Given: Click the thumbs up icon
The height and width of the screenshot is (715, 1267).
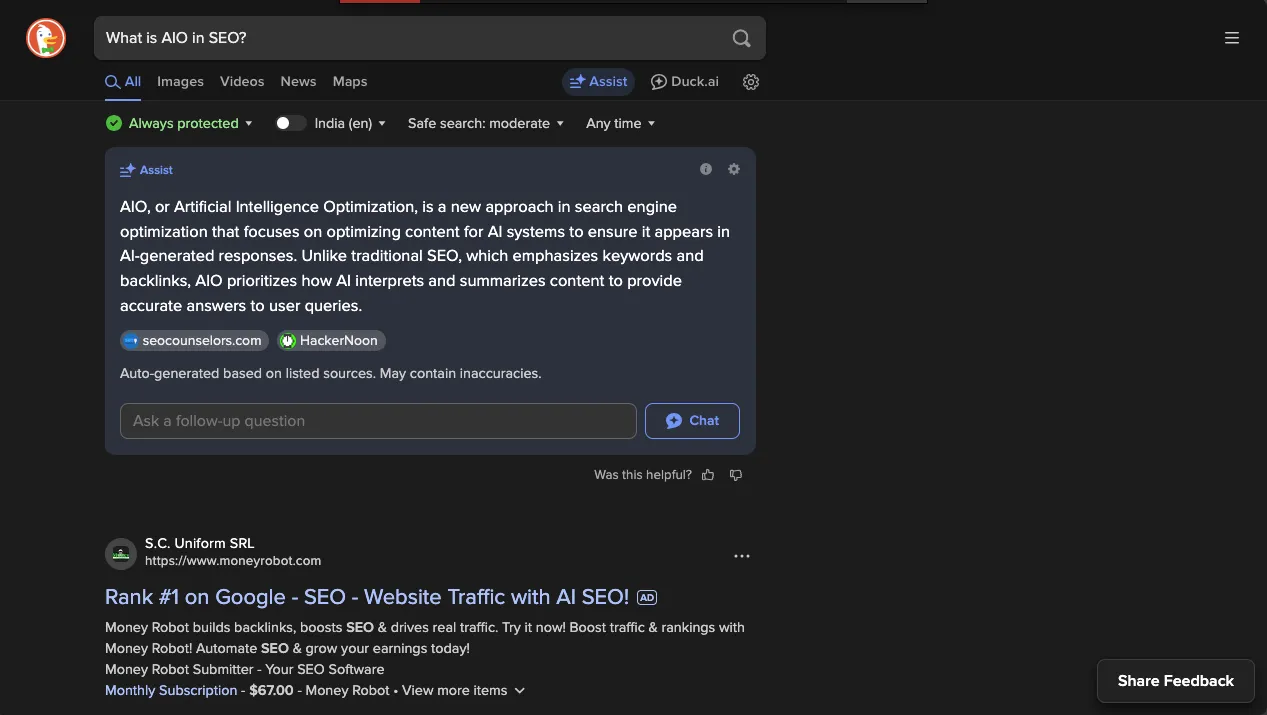Looking at the screenshot, I should (x=708, y=475).
